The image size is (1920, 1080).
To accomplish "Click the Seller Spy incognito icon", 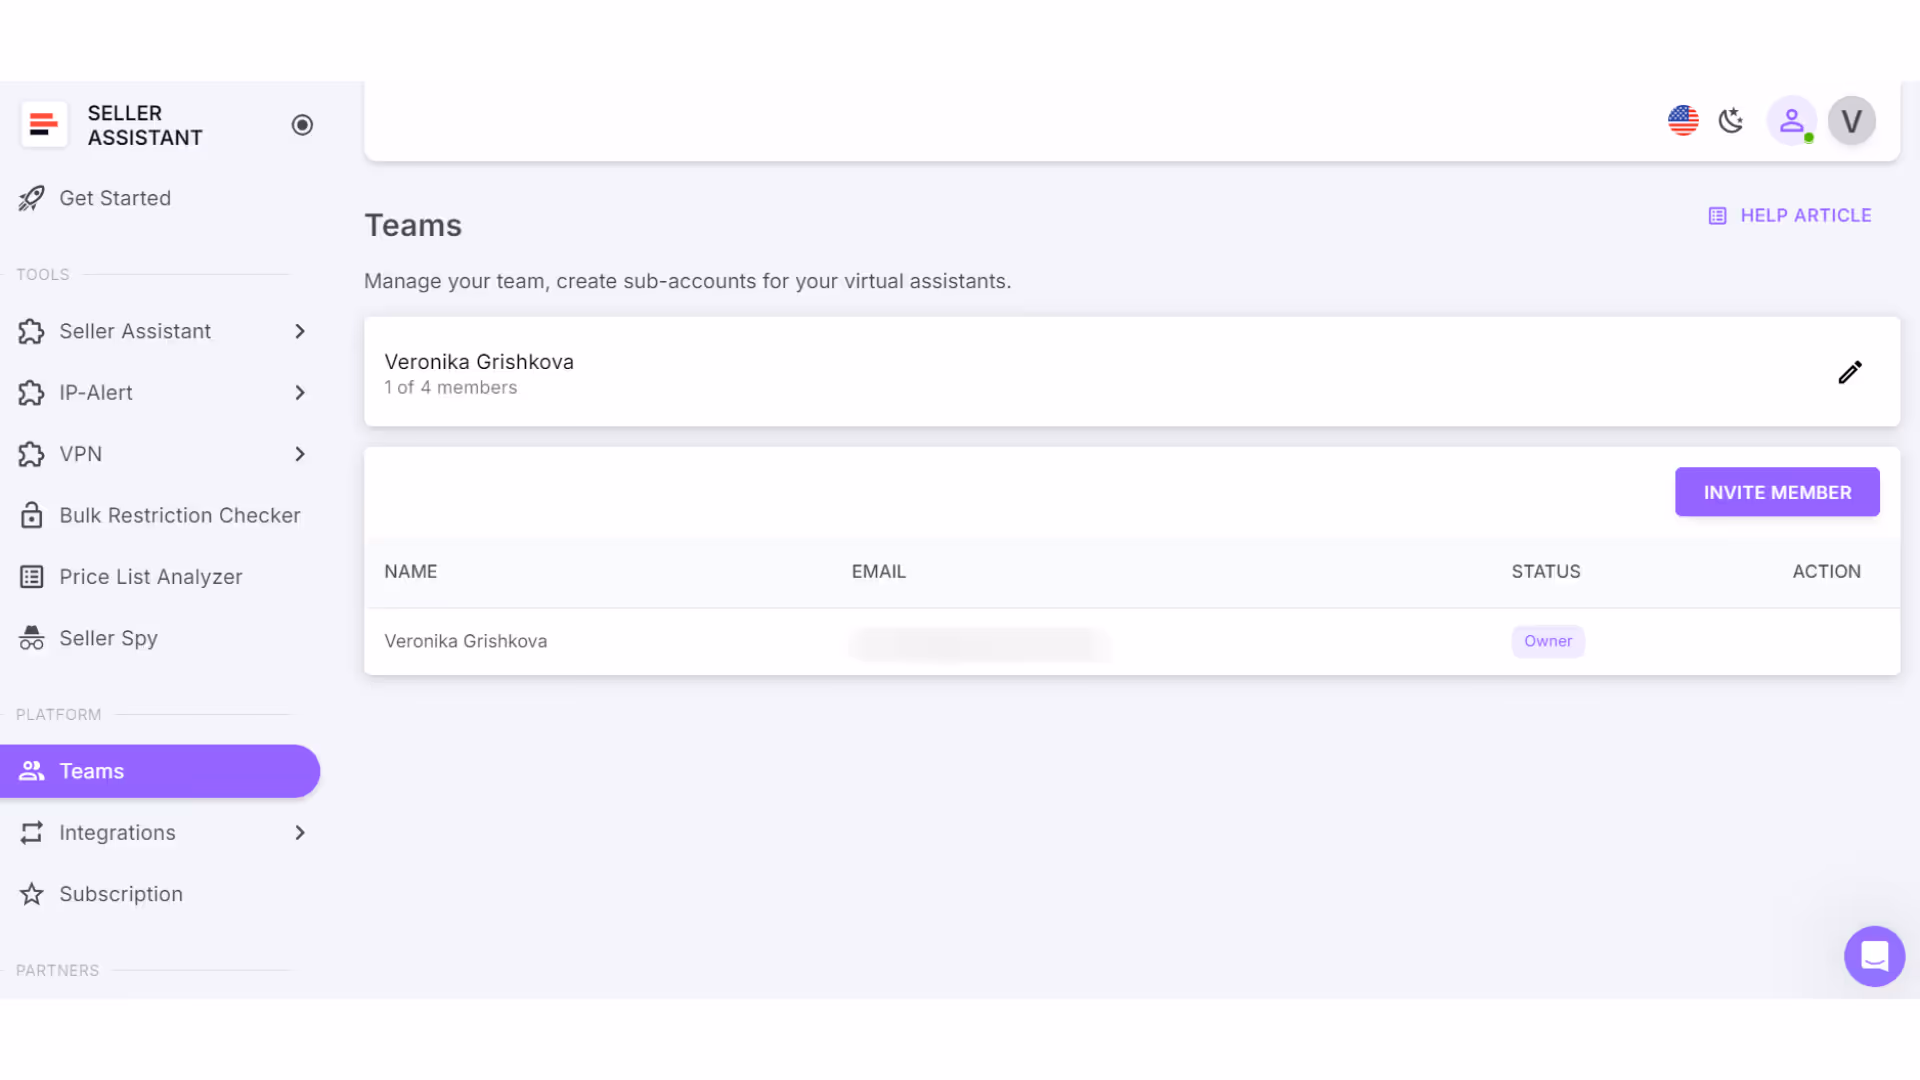I will 32,638.
